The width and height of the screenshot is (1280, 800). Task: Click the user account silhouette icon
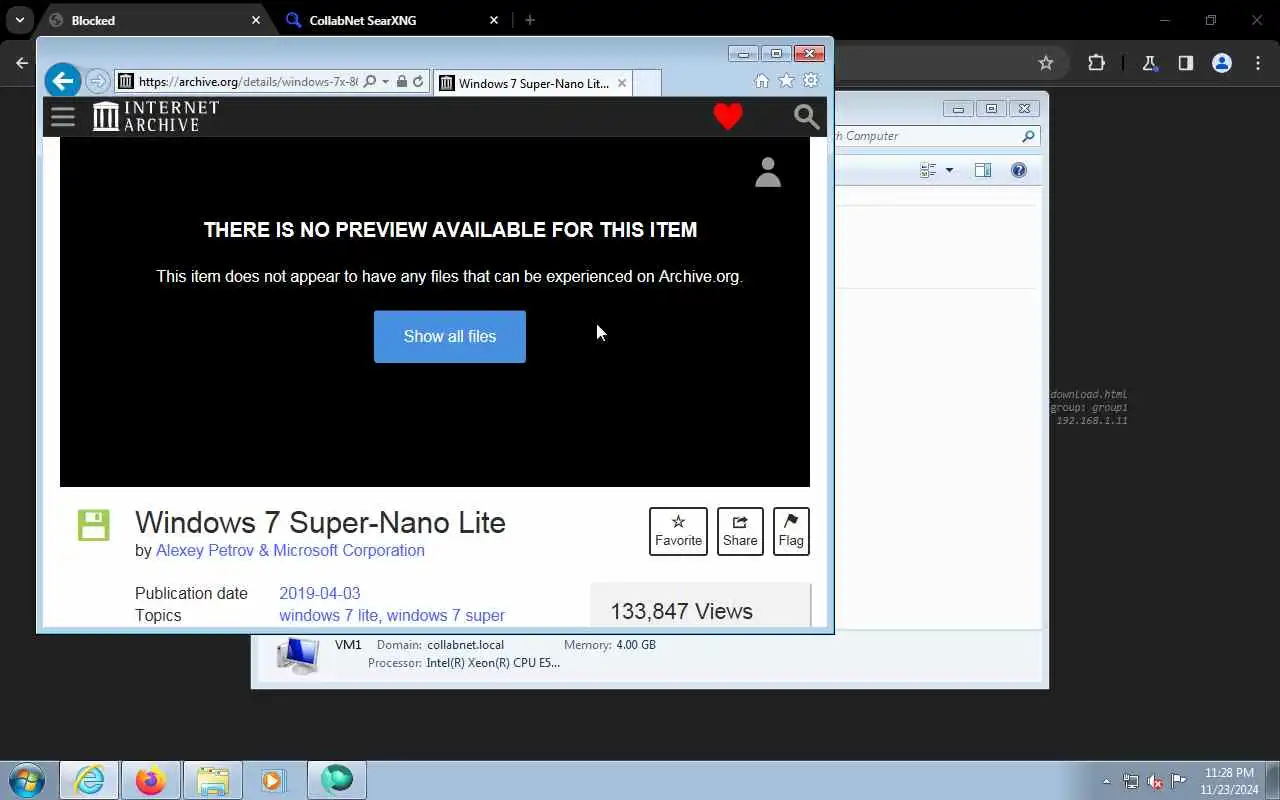(x=768, y=172)
